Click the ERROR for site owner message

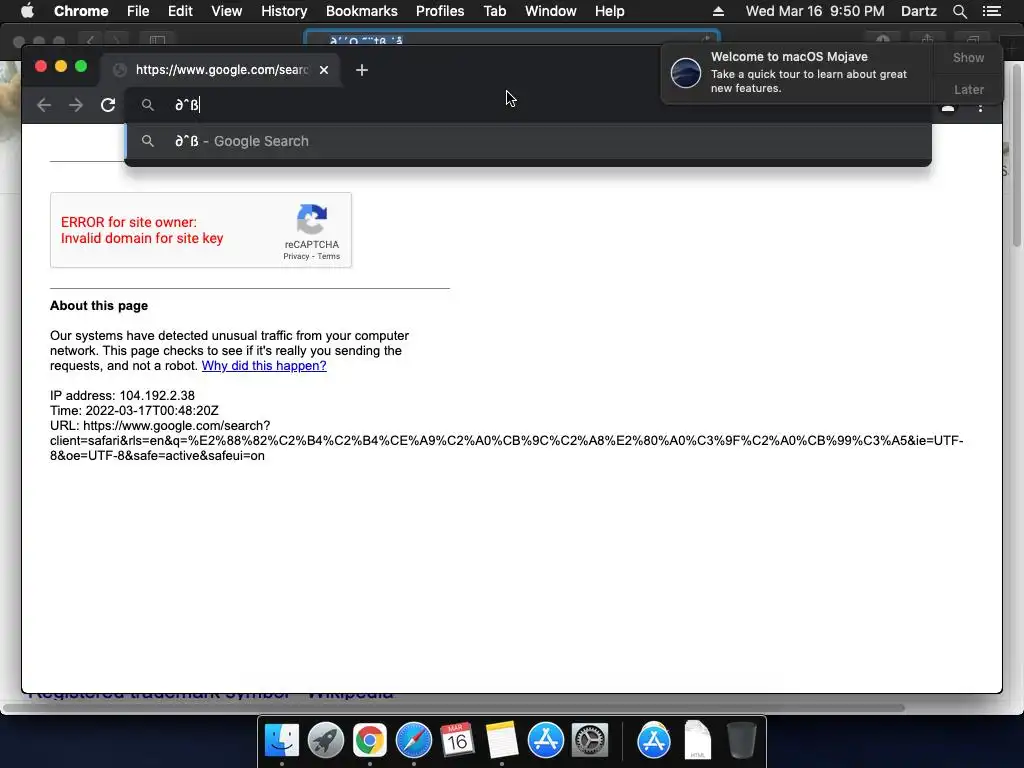click(x=142, y=230)
